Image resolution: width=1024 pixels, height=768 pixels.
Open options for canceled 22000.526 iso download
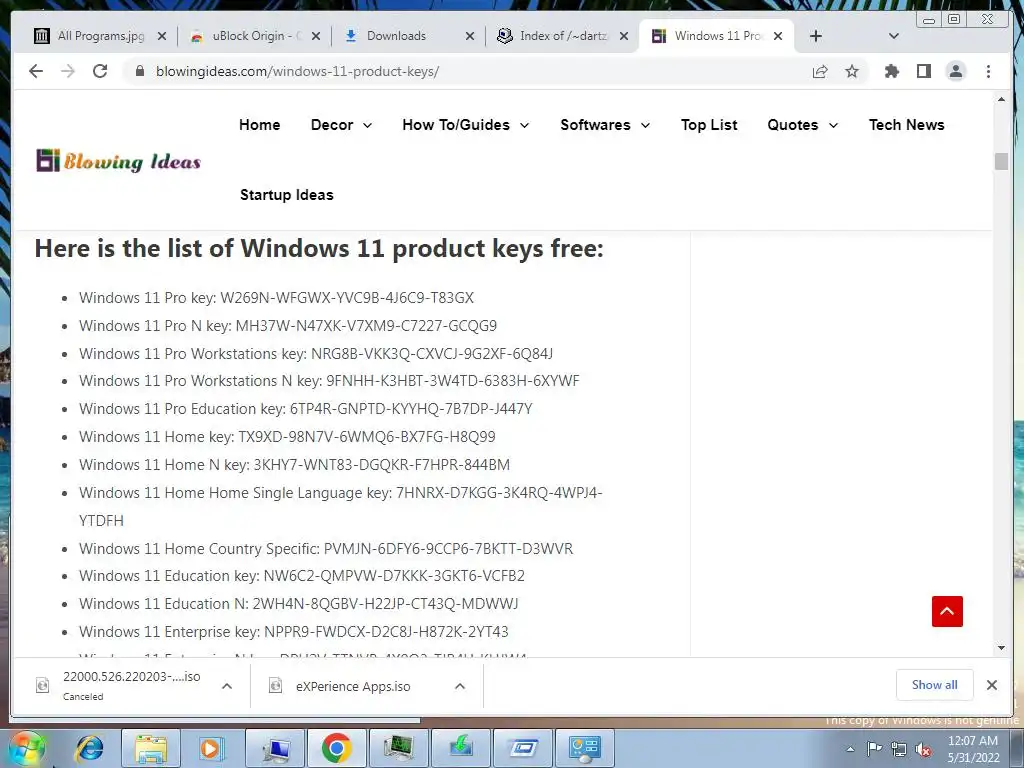pyautogui.click(x=227, y=686)
